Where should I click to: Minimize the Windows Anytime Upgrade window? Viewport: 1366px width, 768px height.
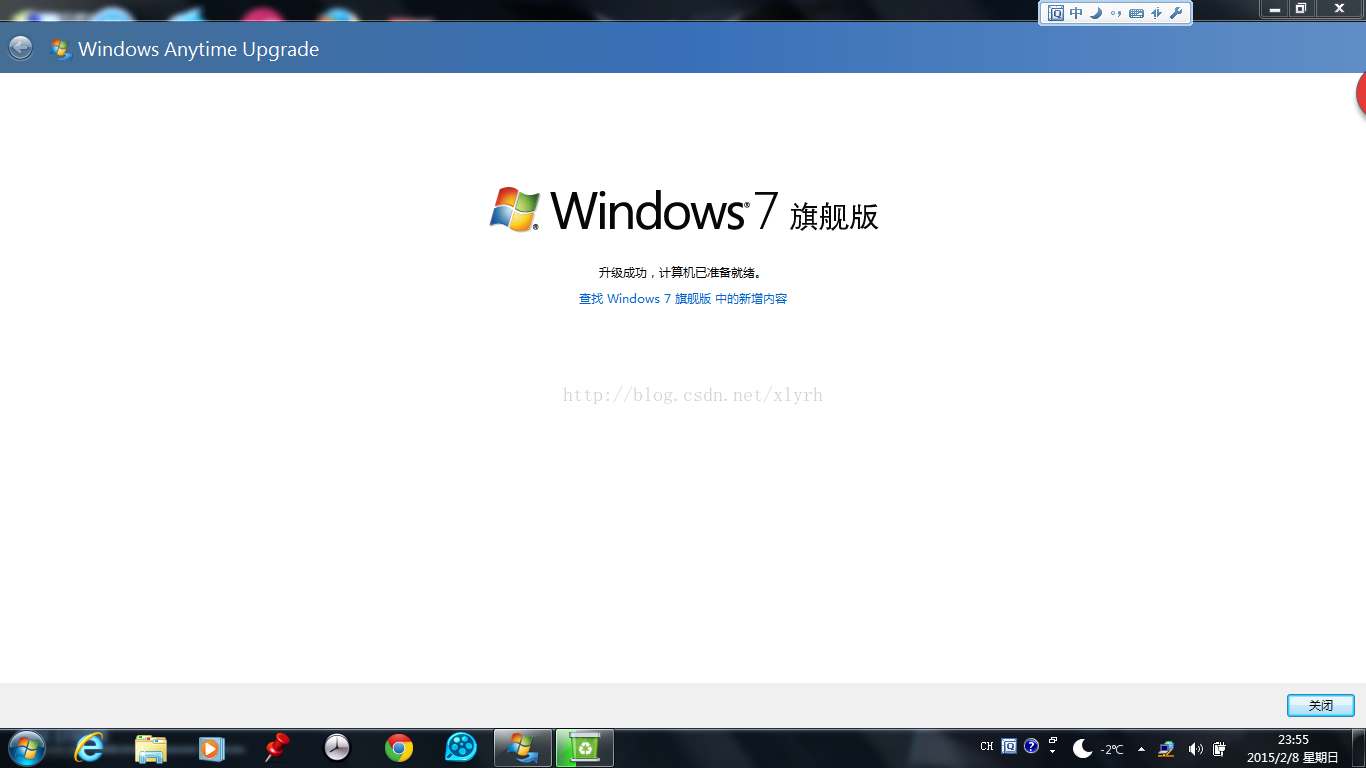pyautogui.click(x=1274, y=9)
